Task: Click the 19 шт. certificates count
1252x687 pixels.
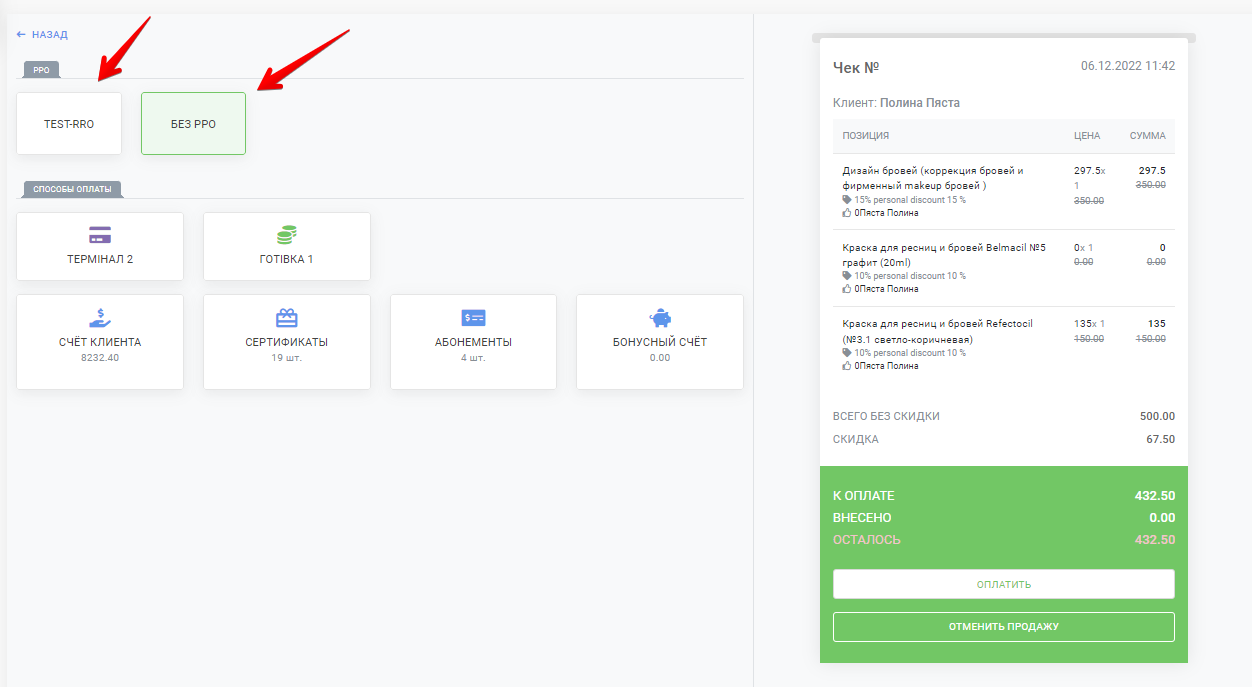Action: pos(286,357)
